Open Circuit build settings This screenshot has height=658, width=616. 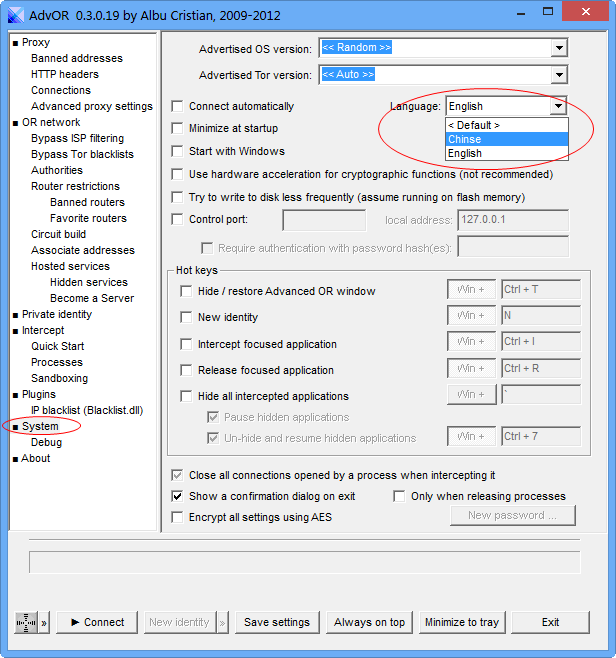[x=59, y=234]
